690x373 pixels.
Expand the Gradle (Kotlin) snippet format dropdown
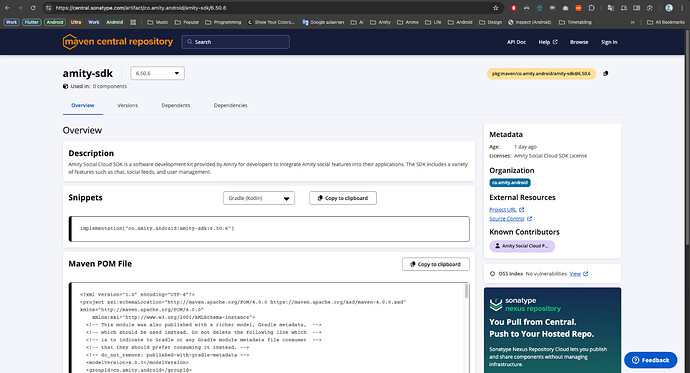pyautogui.click(x=259, y=198)
